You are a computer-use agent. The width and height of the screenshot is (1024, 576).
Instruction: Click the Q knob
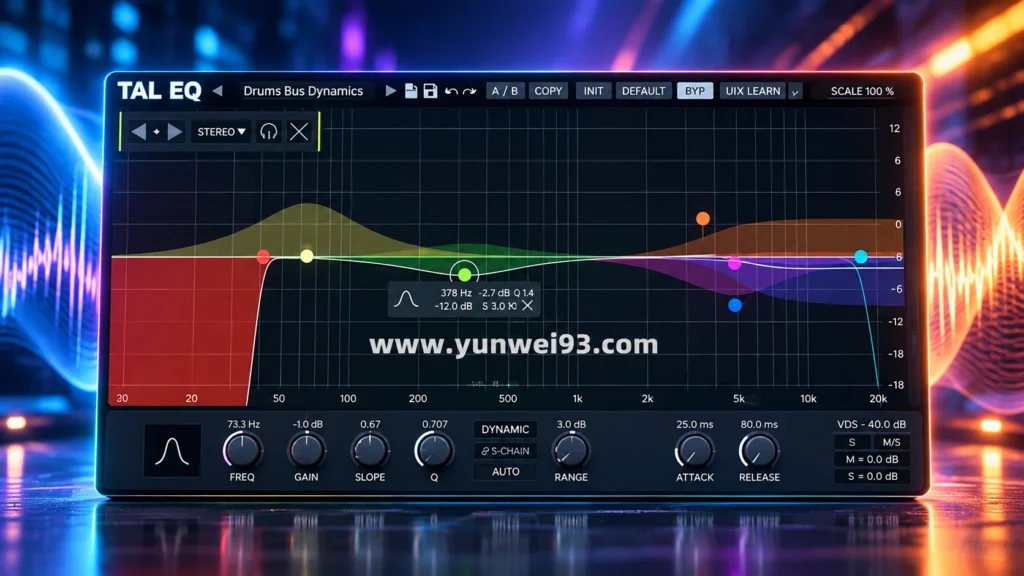click(x=434, y=450)
